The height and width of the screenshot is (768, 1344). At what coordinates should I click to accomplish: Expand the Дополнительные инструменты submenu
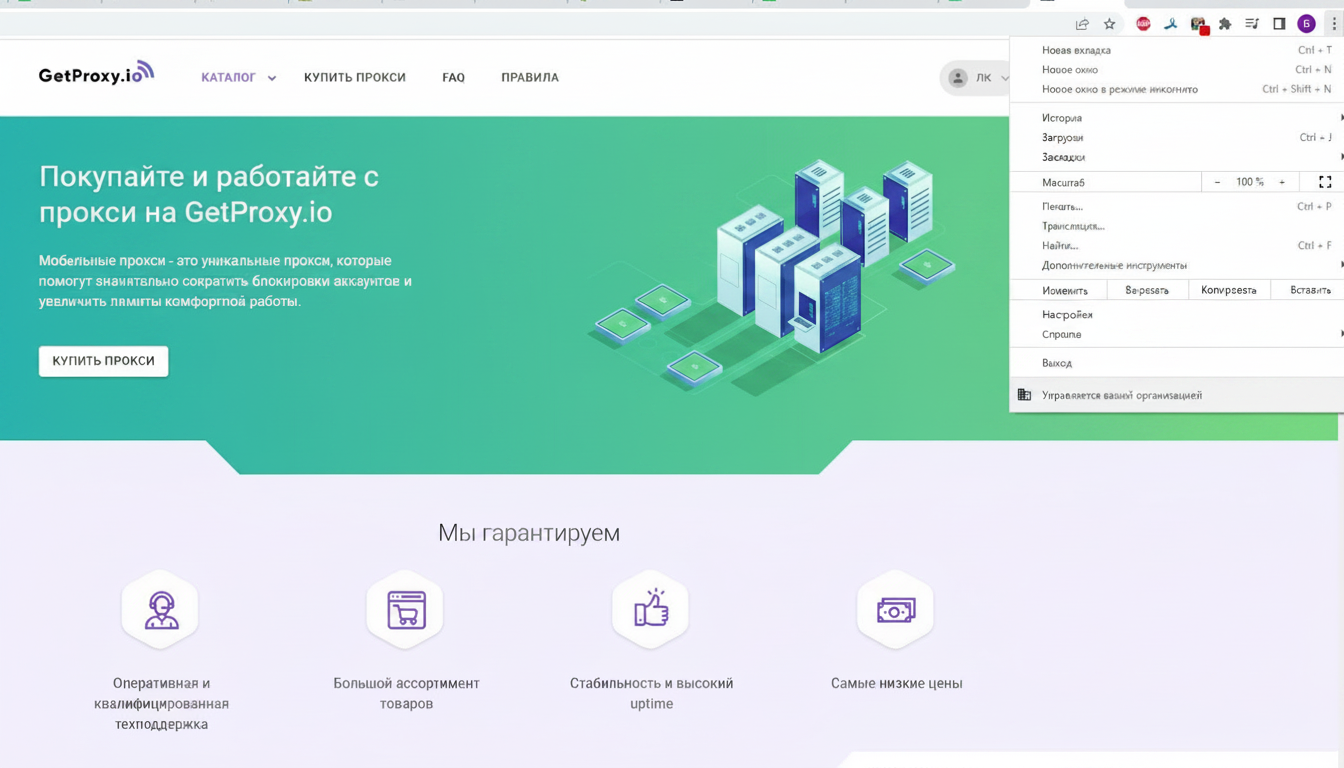[1177, 265]
